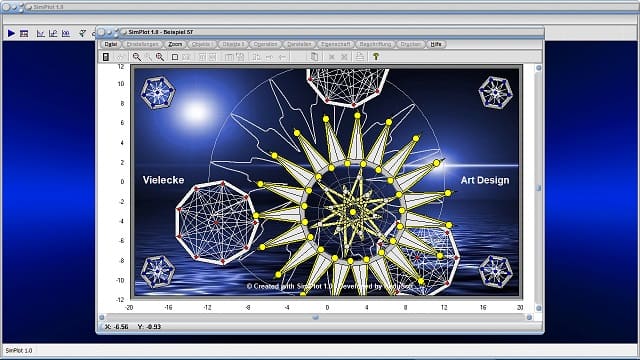
Task: Click the blue play arrow in main toolbar
Action: point(11,33)
